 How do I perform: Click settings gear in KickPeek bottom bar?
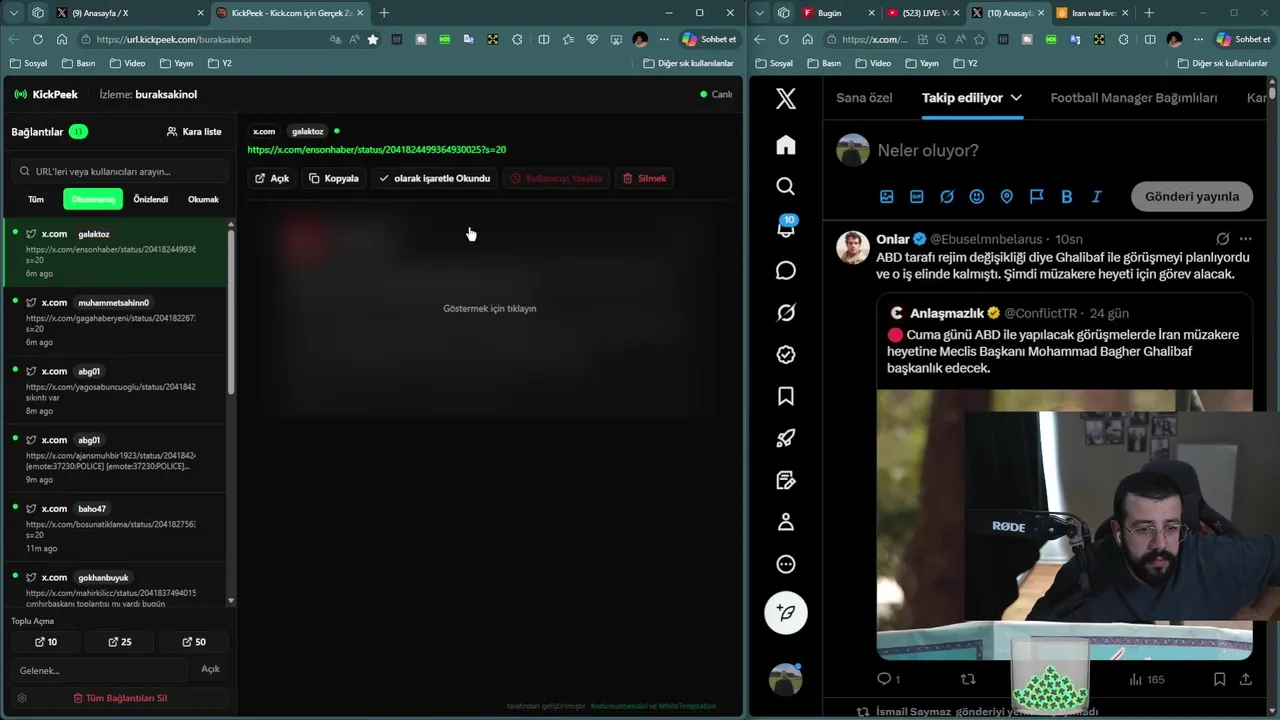click(x=22, y=698)
